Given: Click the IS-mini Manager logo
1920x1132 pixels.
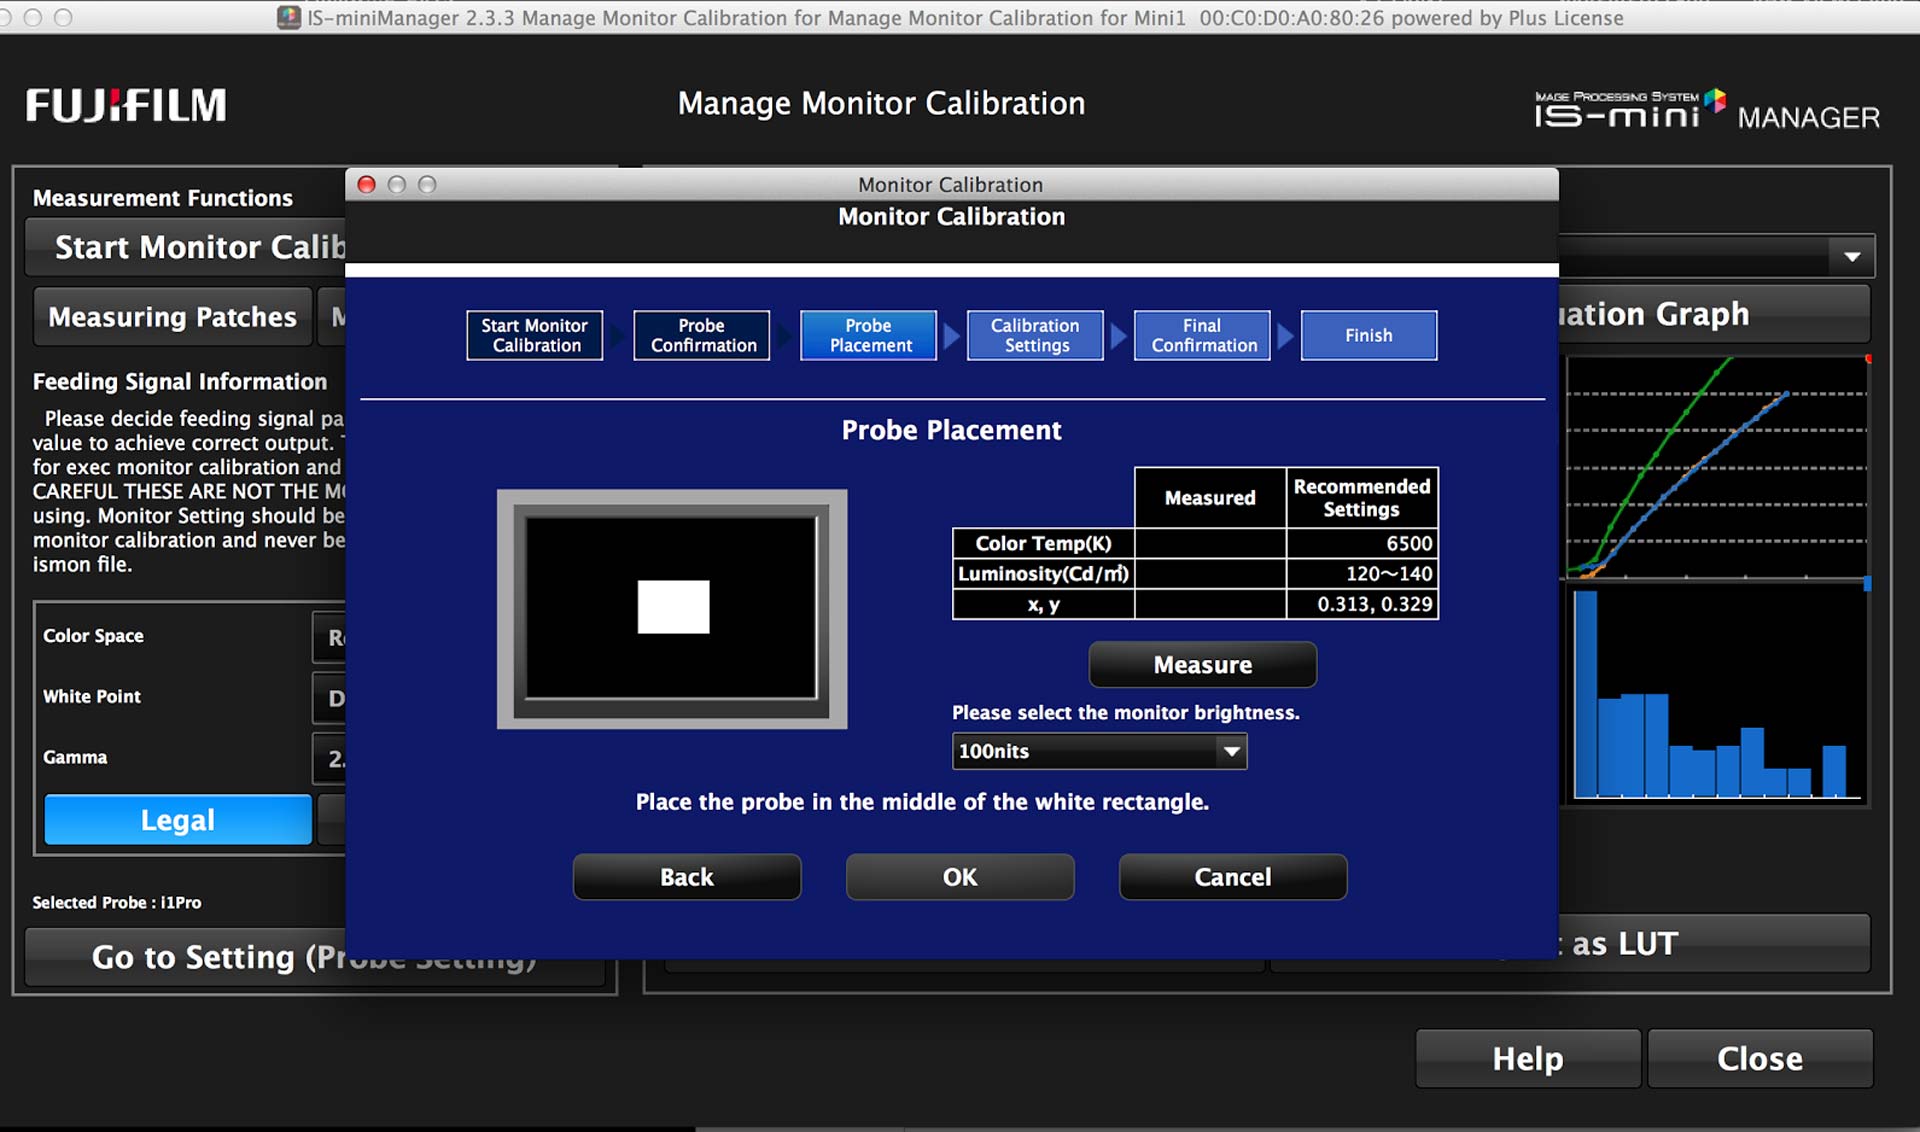Looking at the screenshot, I should pos(1706,110).
